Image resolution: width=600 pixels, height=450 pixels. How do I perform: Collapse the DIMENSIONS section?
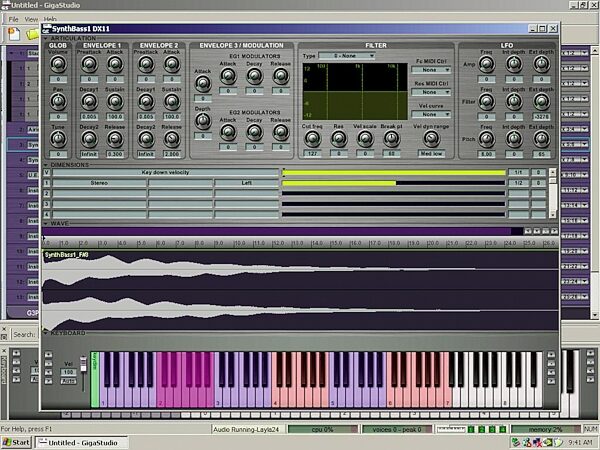(x=46, y=165)
